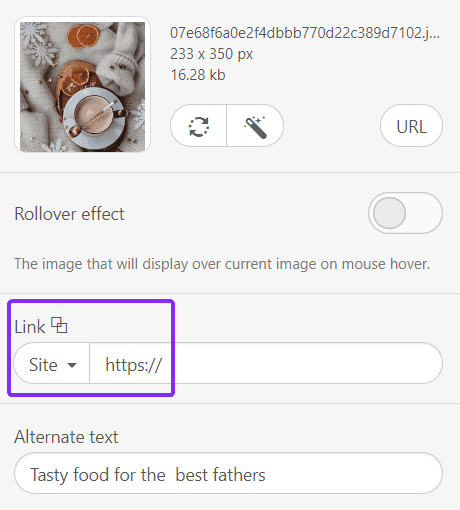Click the mouse hover description text
Screen dimensions: 460x510
click(x=222, y=264)
